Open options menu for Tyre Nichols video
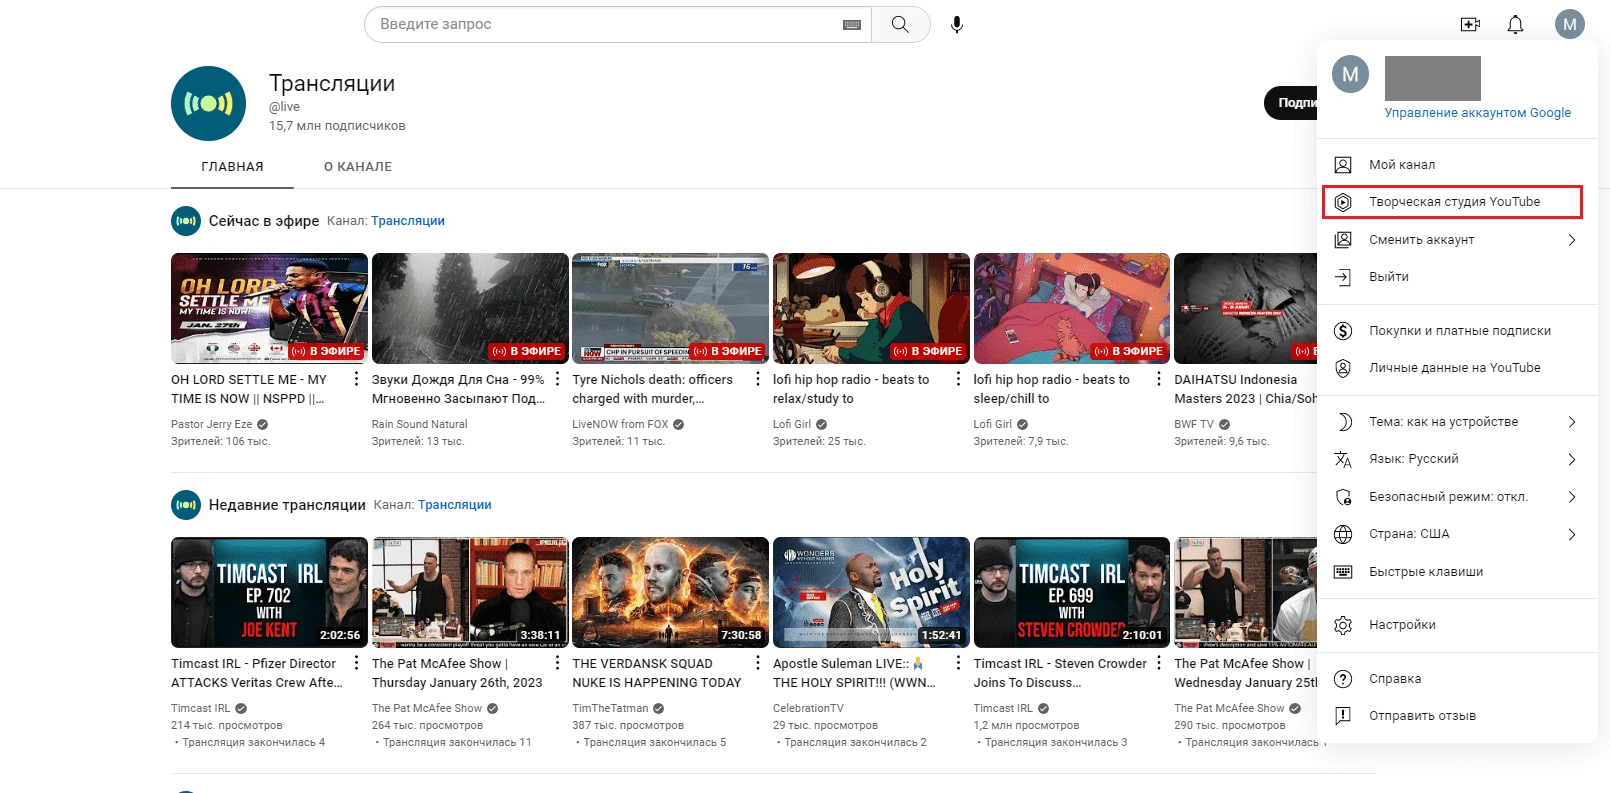Image resolution: width=1610 pixels, height=793 pixels. [757, 379]
